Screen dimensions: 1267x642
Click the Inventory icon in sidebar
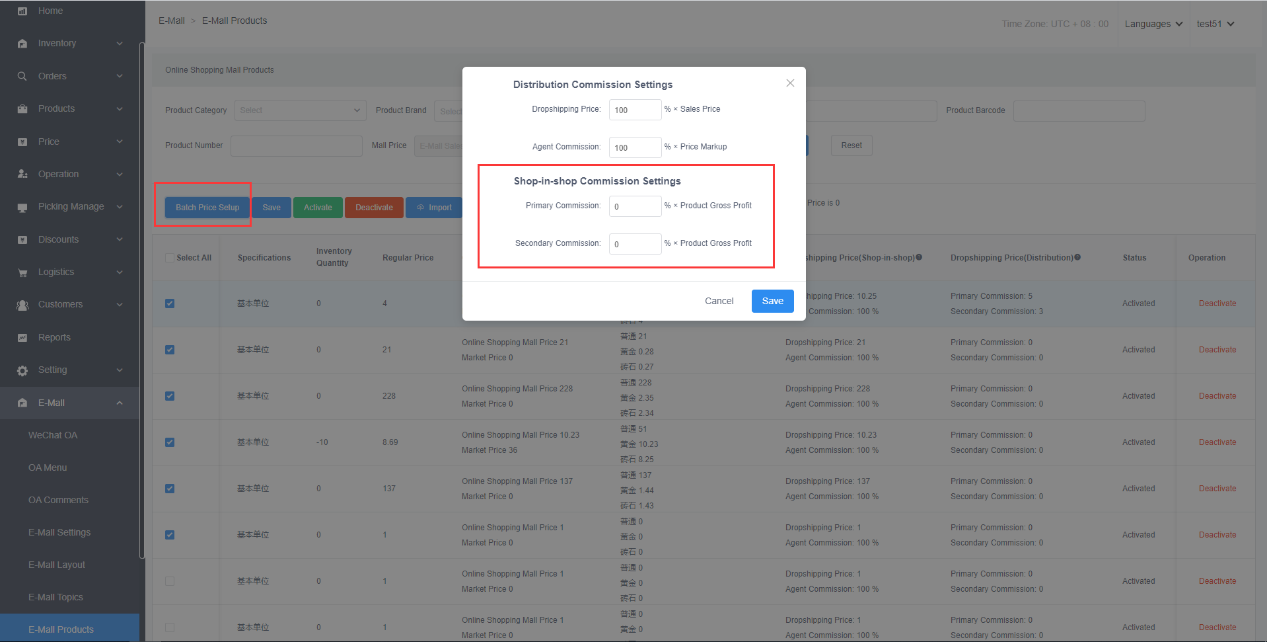click(22, 44)
